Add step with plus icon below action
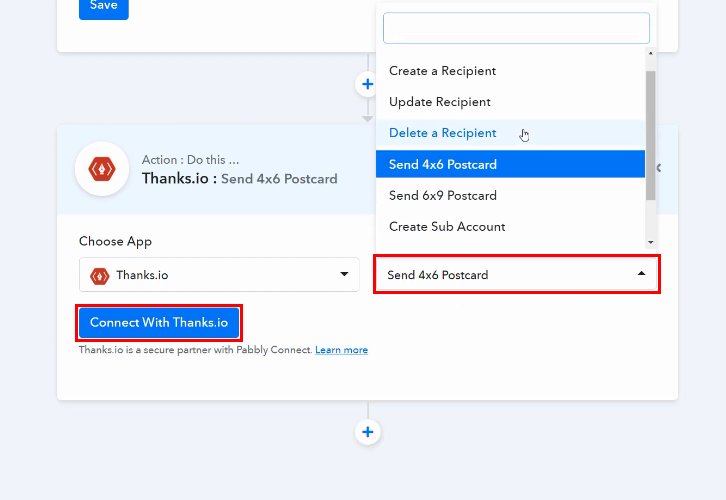The image size is (726, 500). [x=368, y=432]
